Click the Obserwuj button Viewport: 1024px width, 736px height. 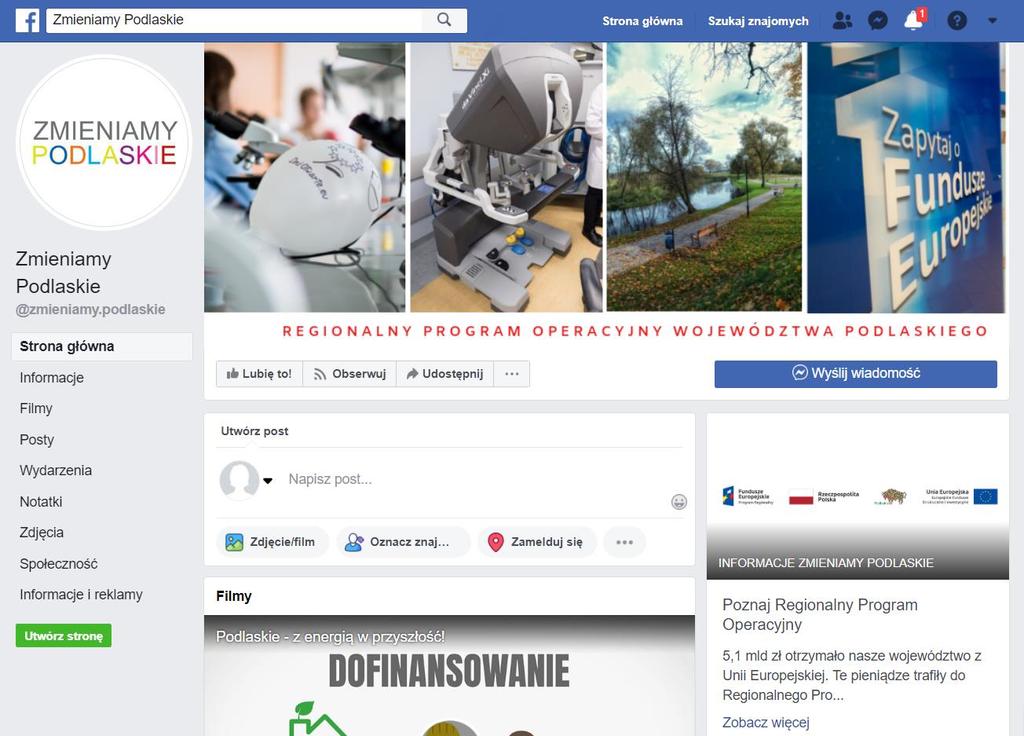point(349,374)
